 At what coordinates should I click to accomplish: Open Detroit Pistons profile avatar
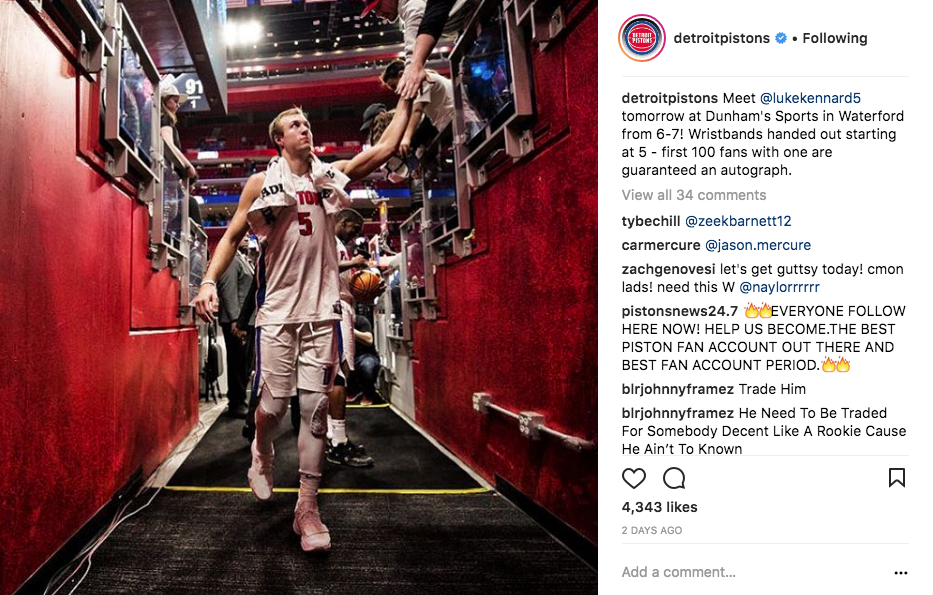(642, 38)
